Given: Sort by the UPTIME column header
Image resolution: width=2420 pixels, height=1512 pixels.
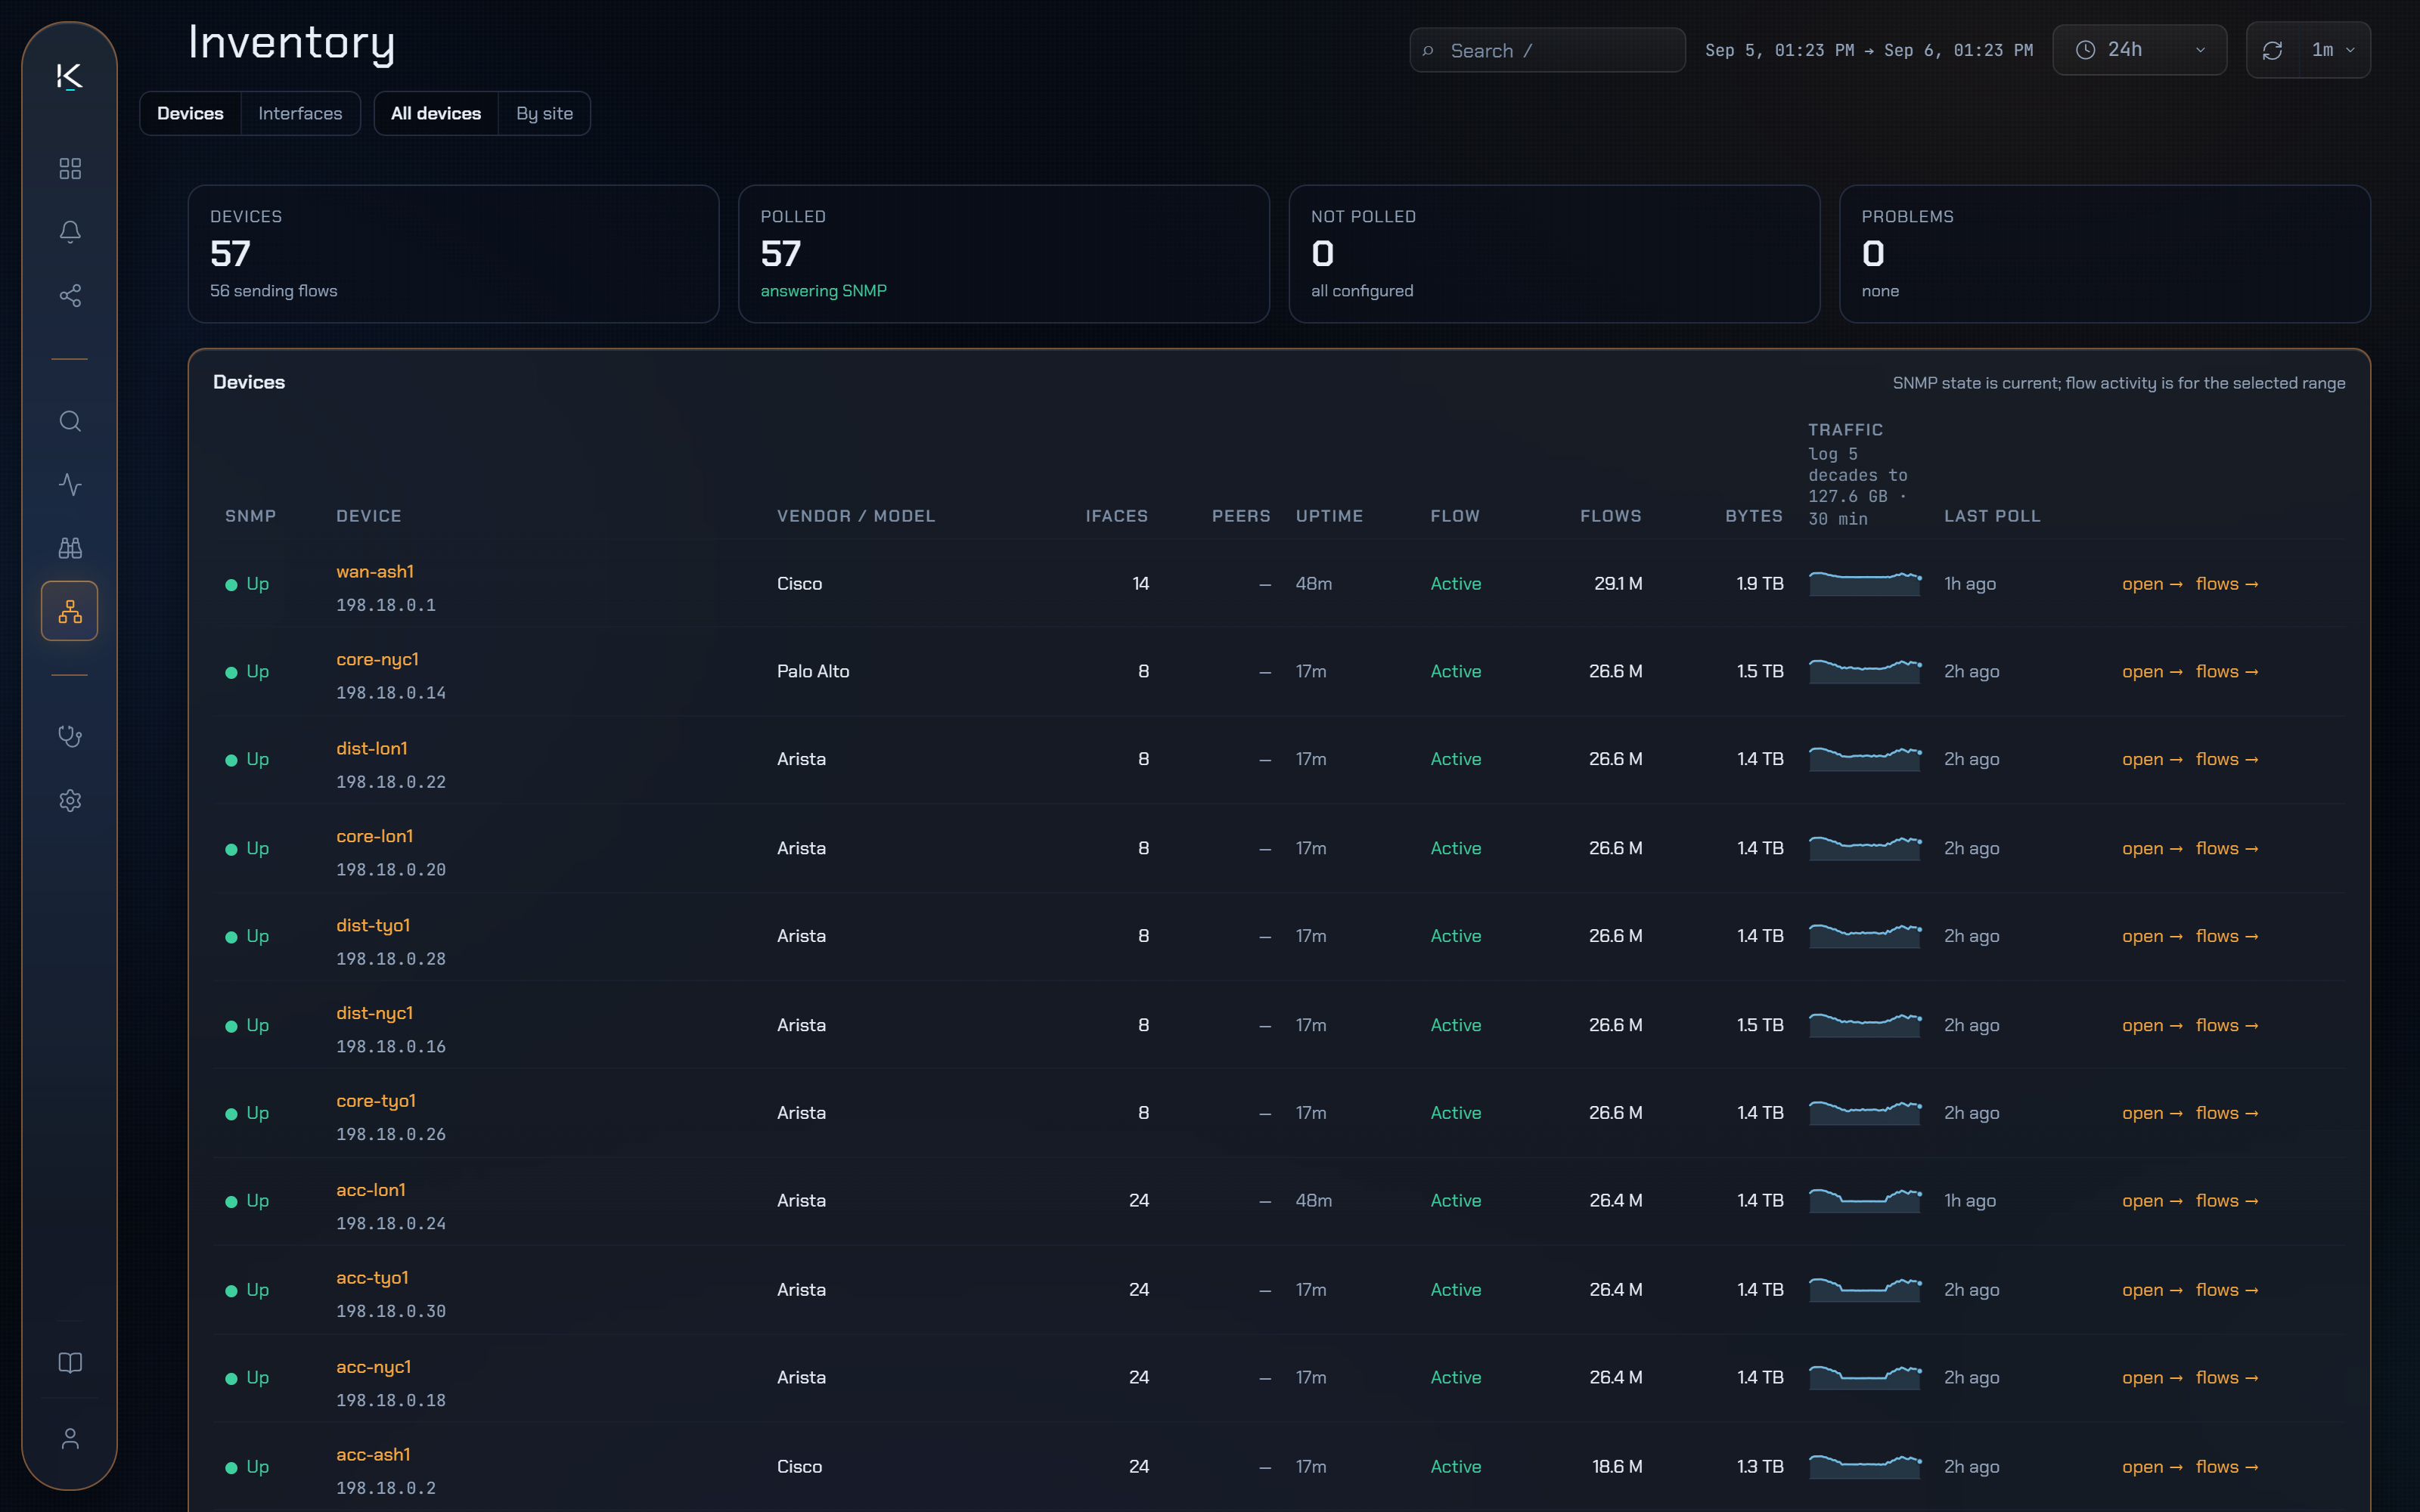Looking at the screenshot, I should click(x=1329, y=516).
